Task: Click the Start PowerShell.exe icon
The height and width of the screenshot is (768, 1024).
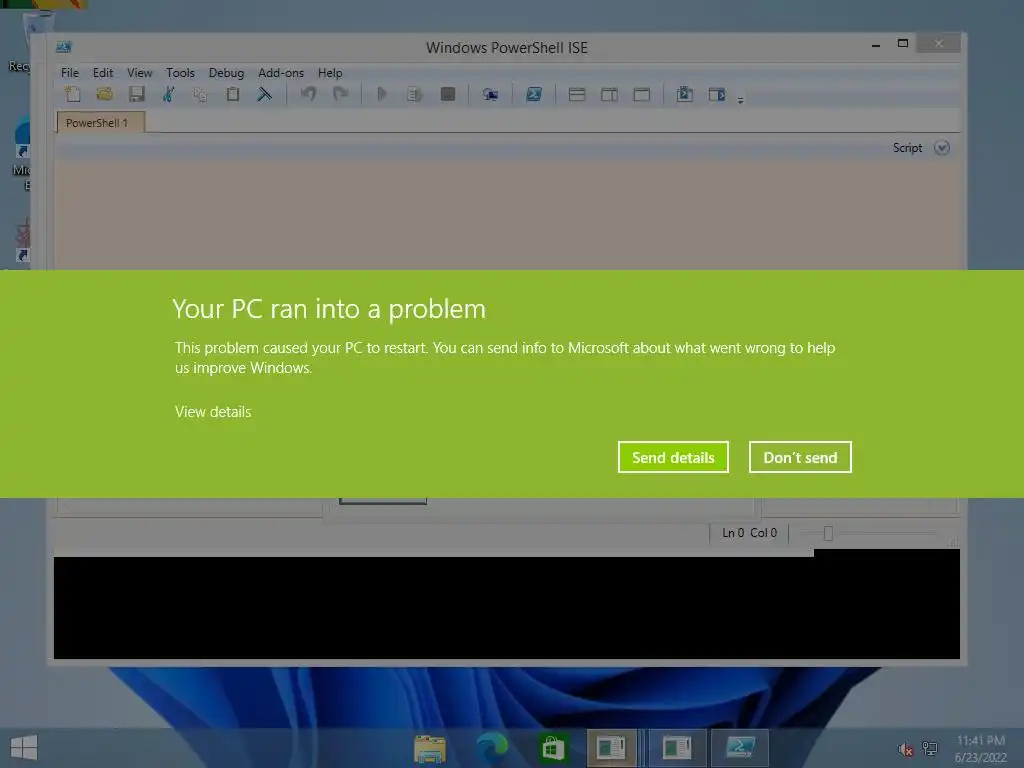Action: tap(534, 94)
